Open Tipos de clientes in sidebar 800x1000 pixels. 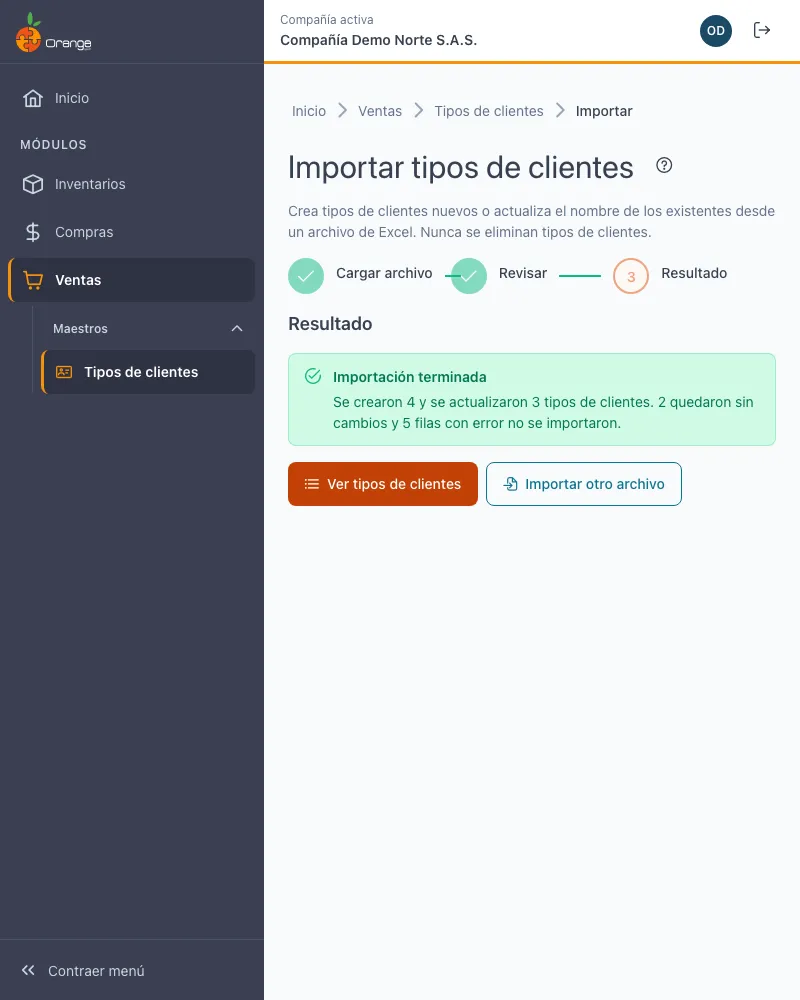tap(148, 372)
